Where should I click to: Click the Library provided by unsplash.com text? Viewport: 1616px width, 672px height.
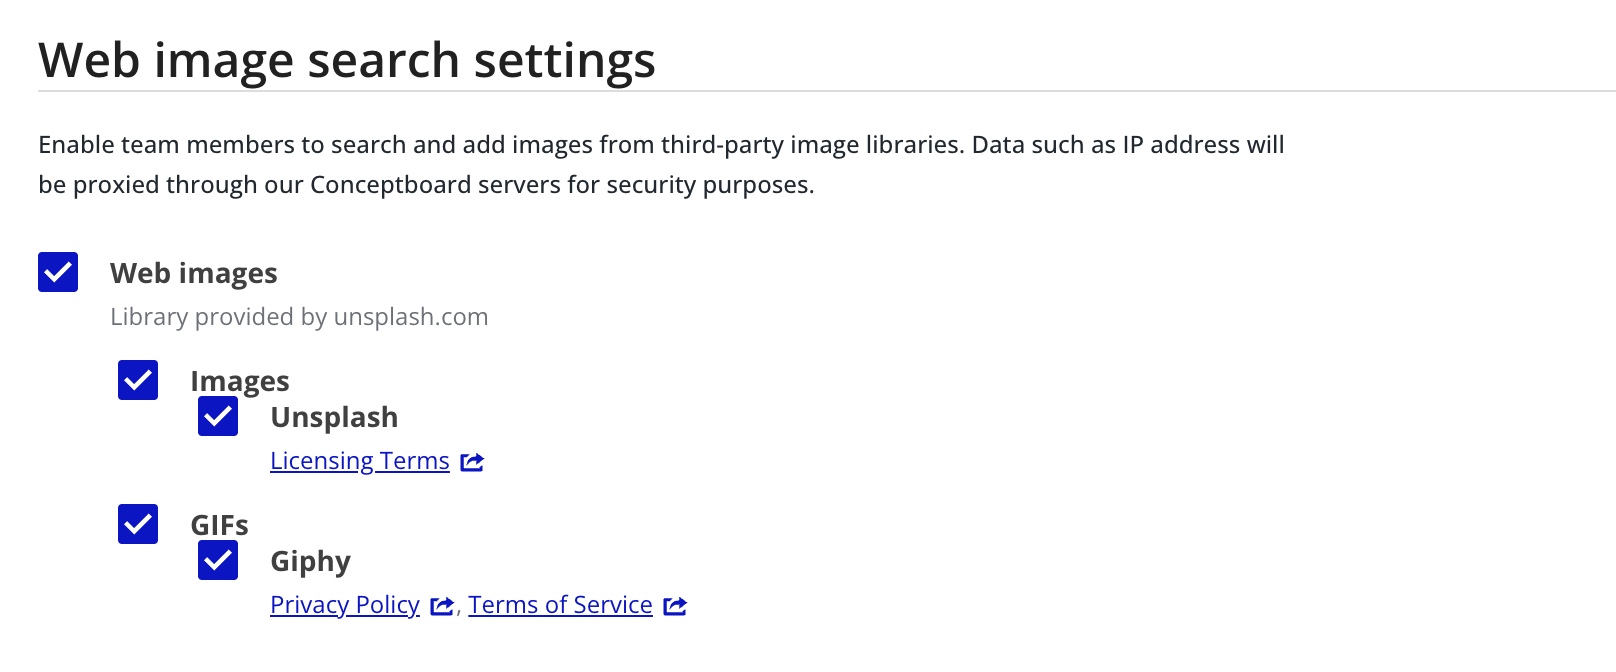pos(298,317)
